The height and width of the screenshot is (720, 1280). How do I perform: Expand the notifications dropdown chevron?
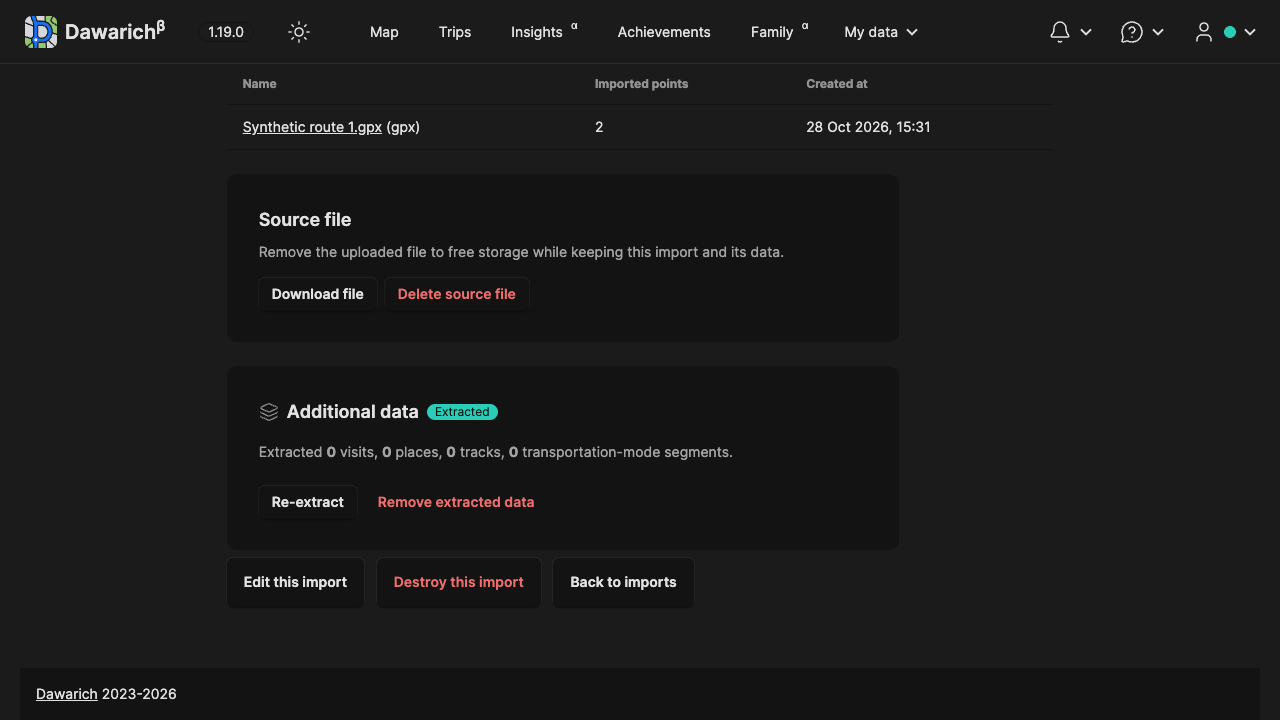pos(1086,32)
